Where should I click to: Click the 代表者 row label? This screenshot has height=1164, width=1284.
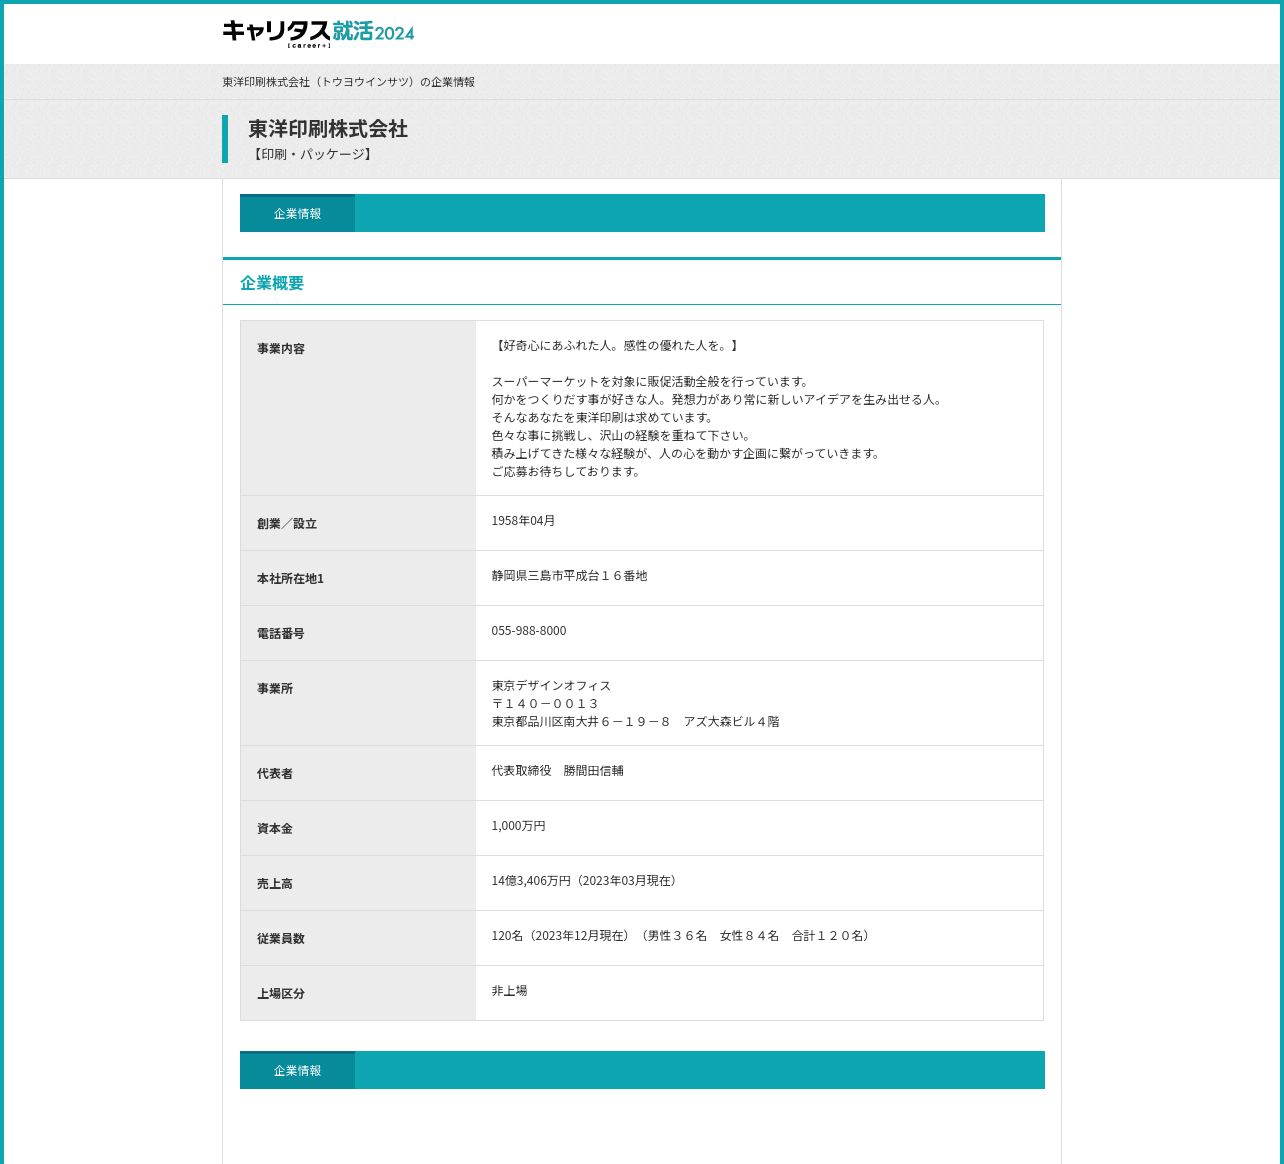tap(275, 774)
